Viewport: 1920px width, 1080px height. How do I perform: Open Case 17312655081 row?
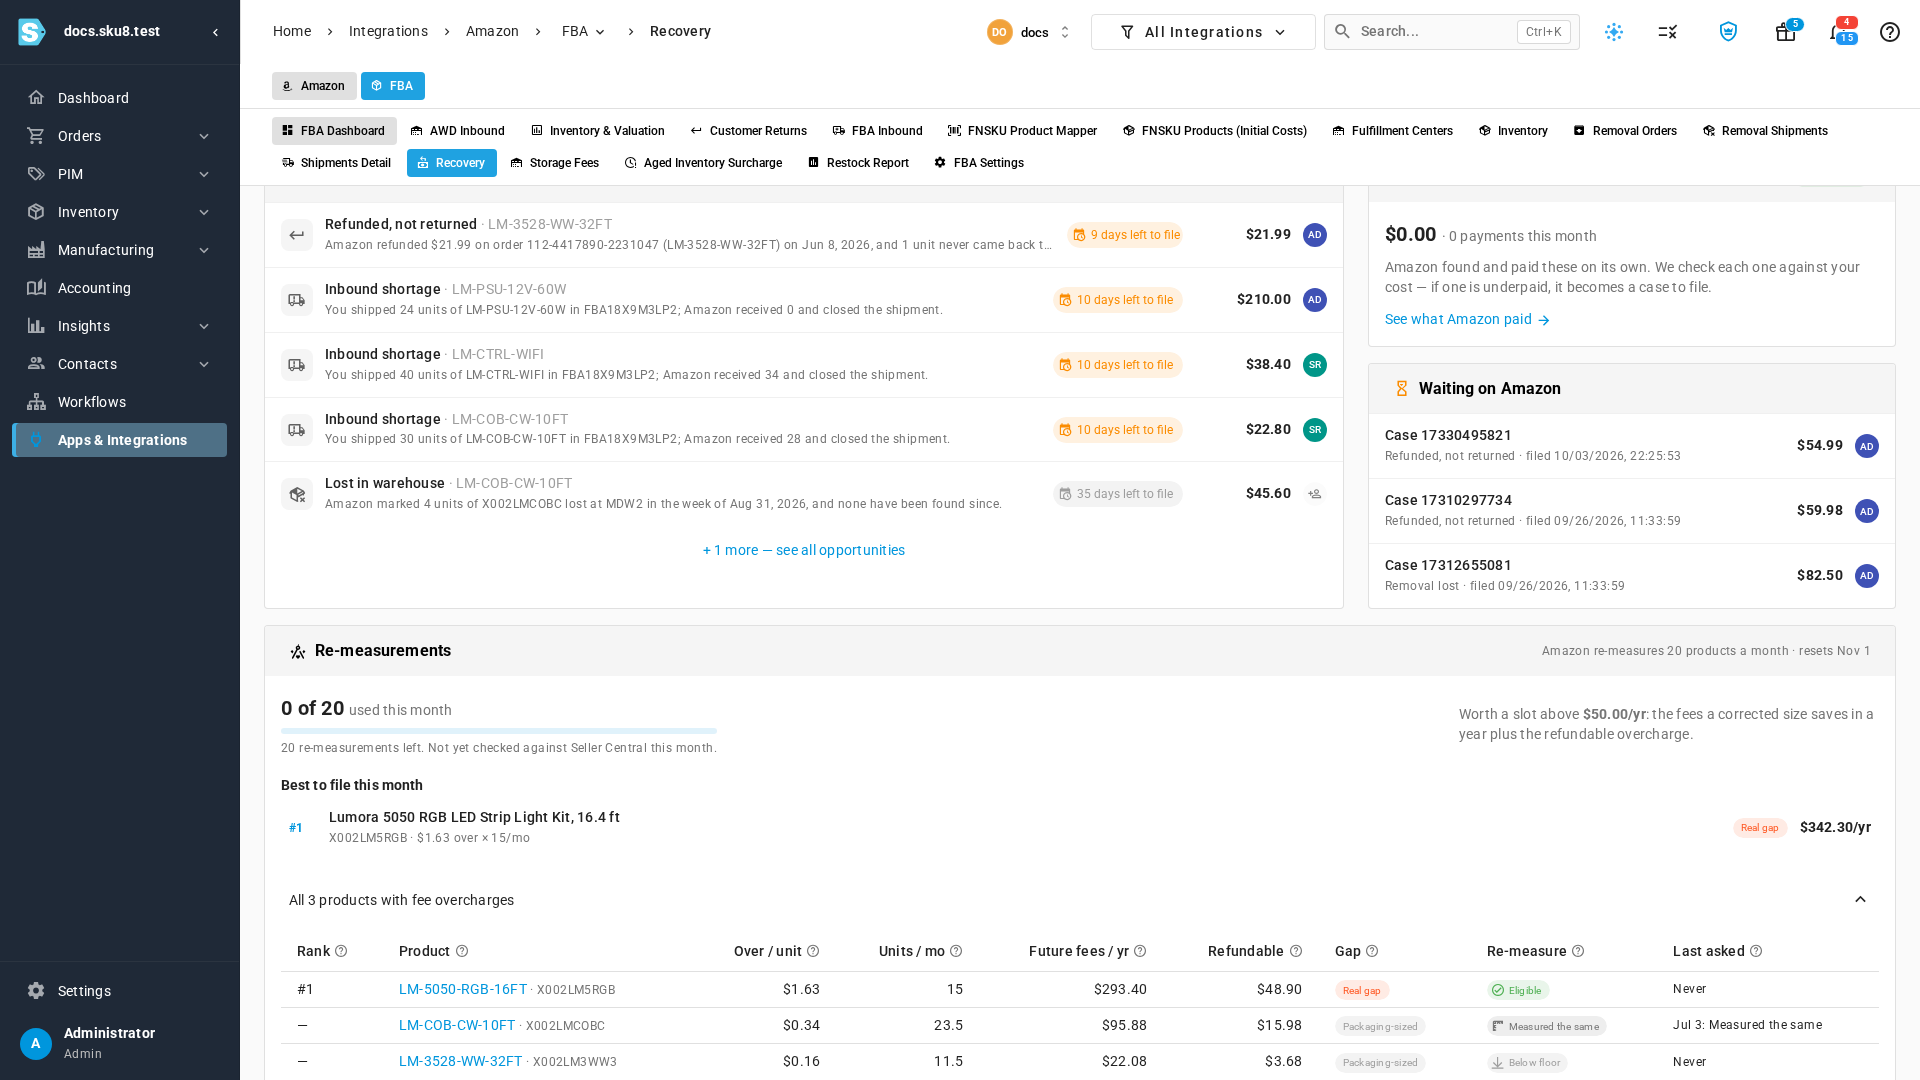(1632, 576)
